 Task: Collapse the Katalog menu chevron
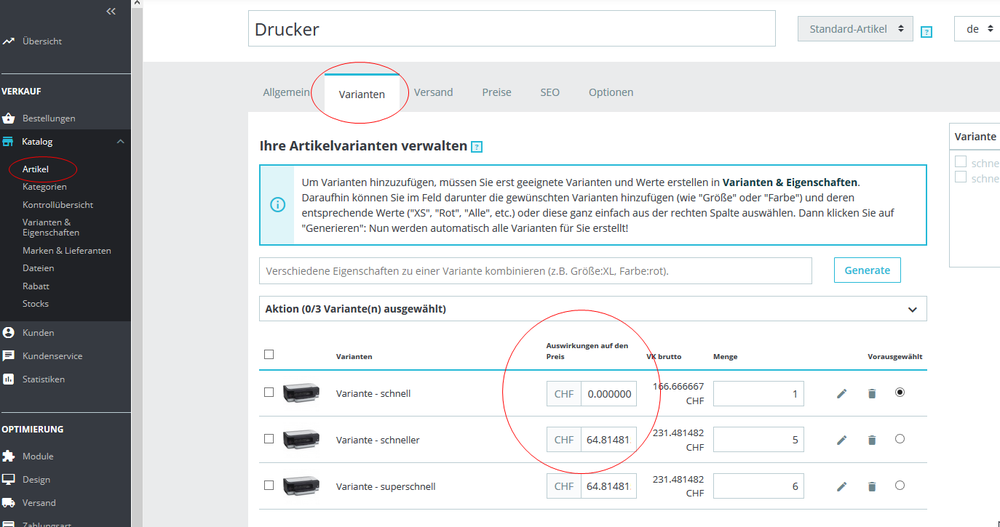pyautogui.click(x=121, y=142)
